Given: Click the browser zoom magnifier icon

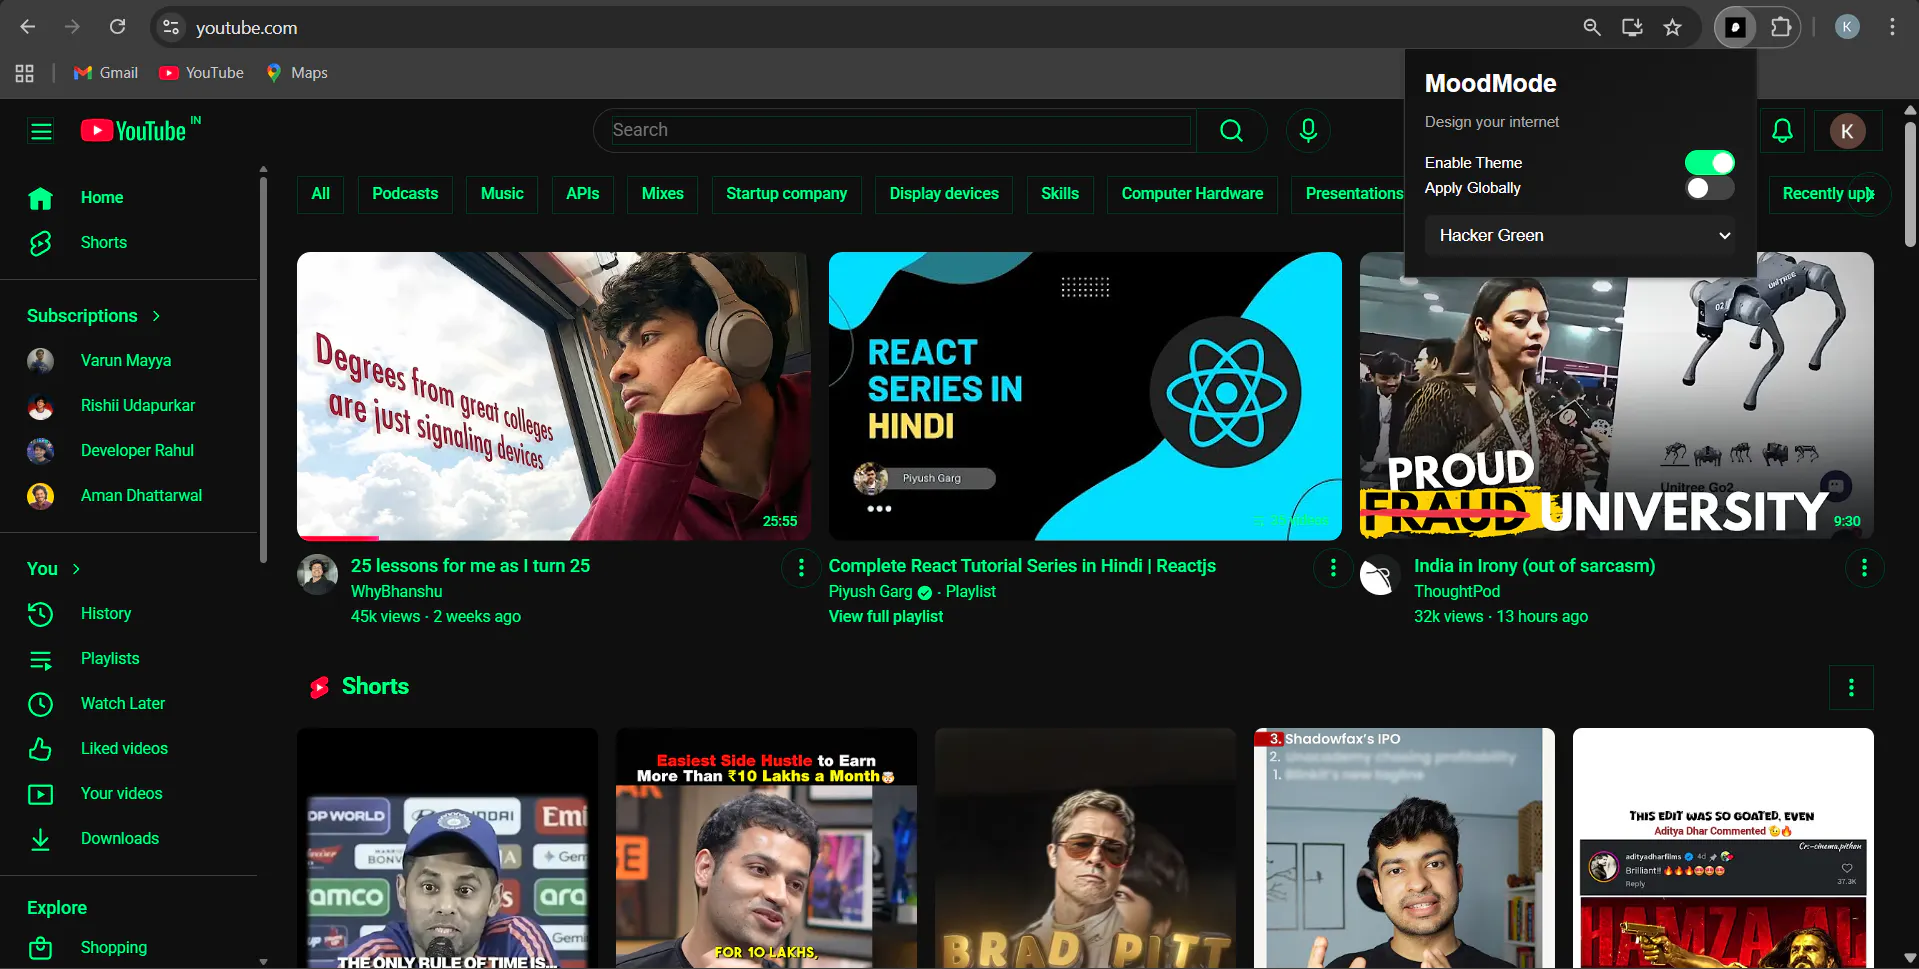Looking at the screenshot, I should (1592, 27).
